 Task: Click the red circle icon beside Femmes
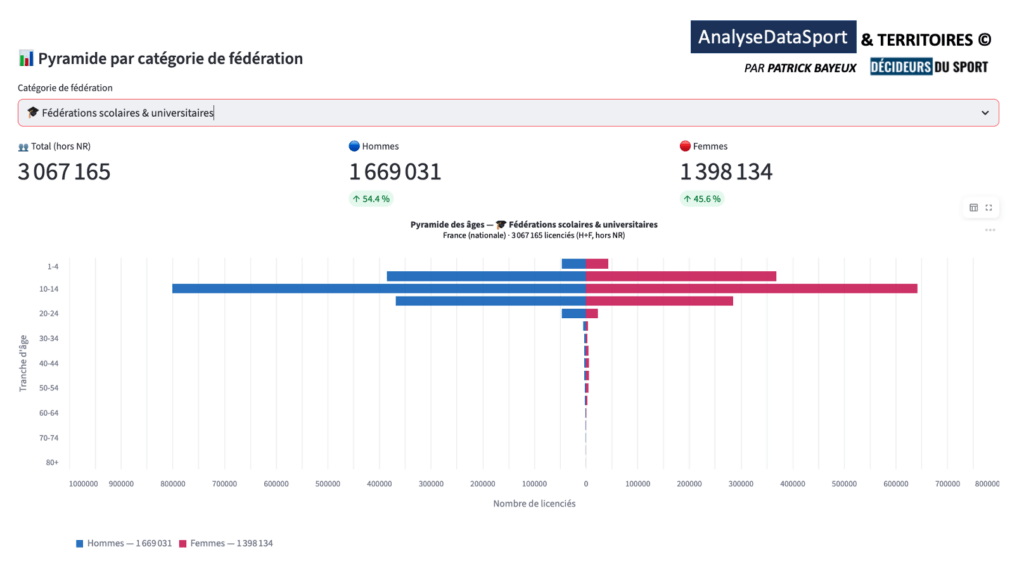click(x=685, y=147)
